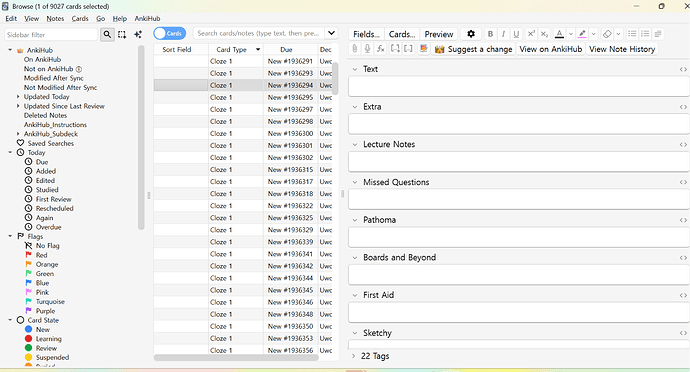The height and width of the screenshot is (372, 690).
Task: Collapse the Lecture Notes field
Action: (355, 144)
